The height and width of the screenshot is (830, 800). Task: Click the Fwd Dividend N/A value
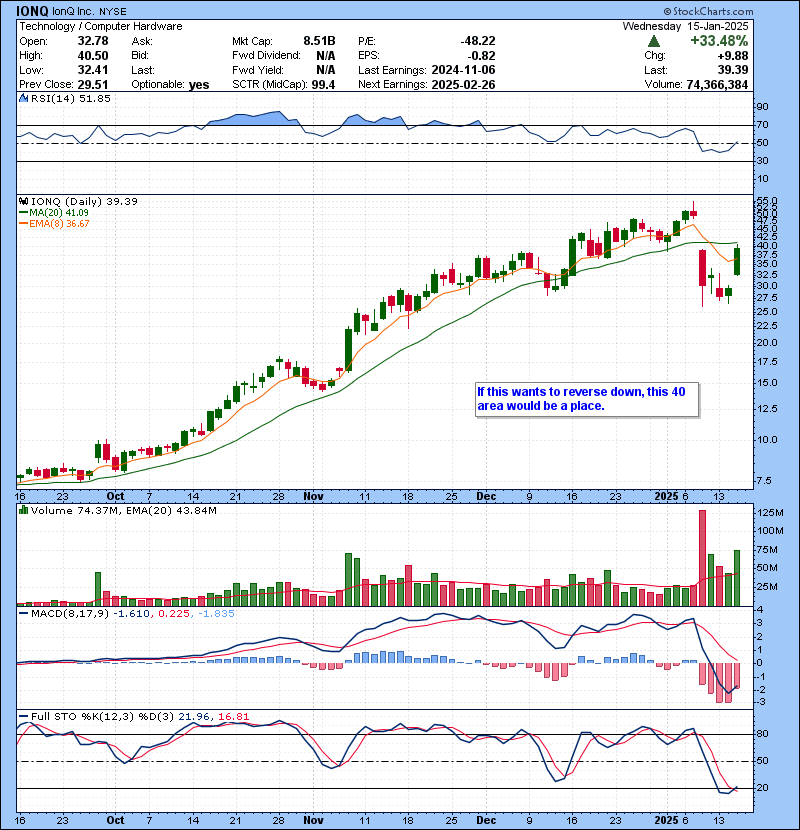pos(326,56)
